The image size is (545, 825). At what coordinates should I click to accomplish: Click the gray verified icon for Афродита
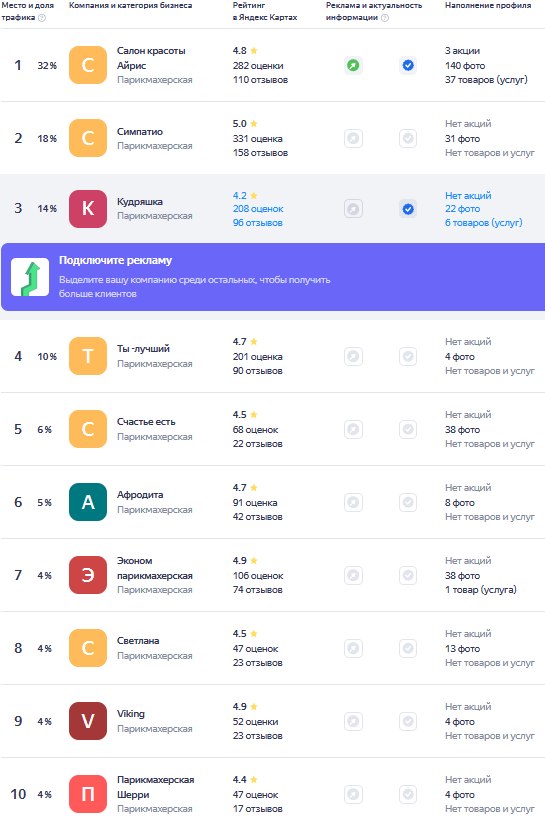[408, 502]
